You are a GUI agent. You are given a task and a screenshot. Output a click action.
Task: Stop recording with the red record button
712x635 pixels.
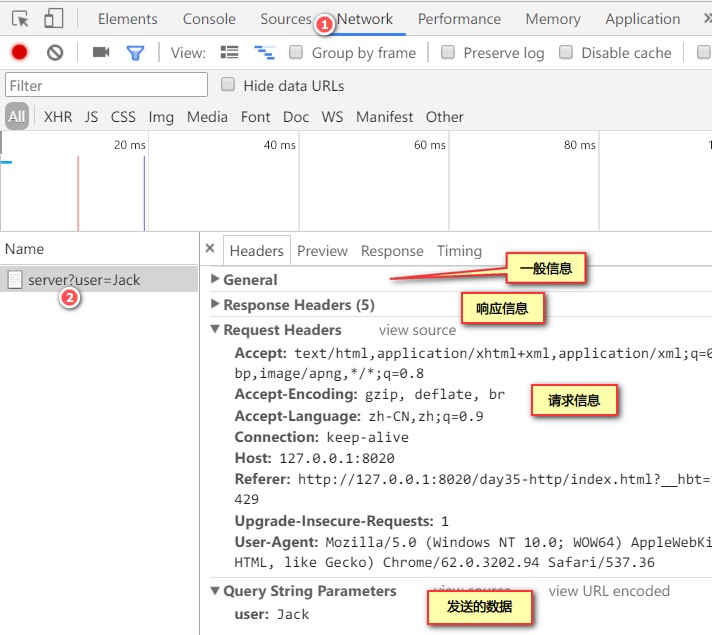click(19, 52)
